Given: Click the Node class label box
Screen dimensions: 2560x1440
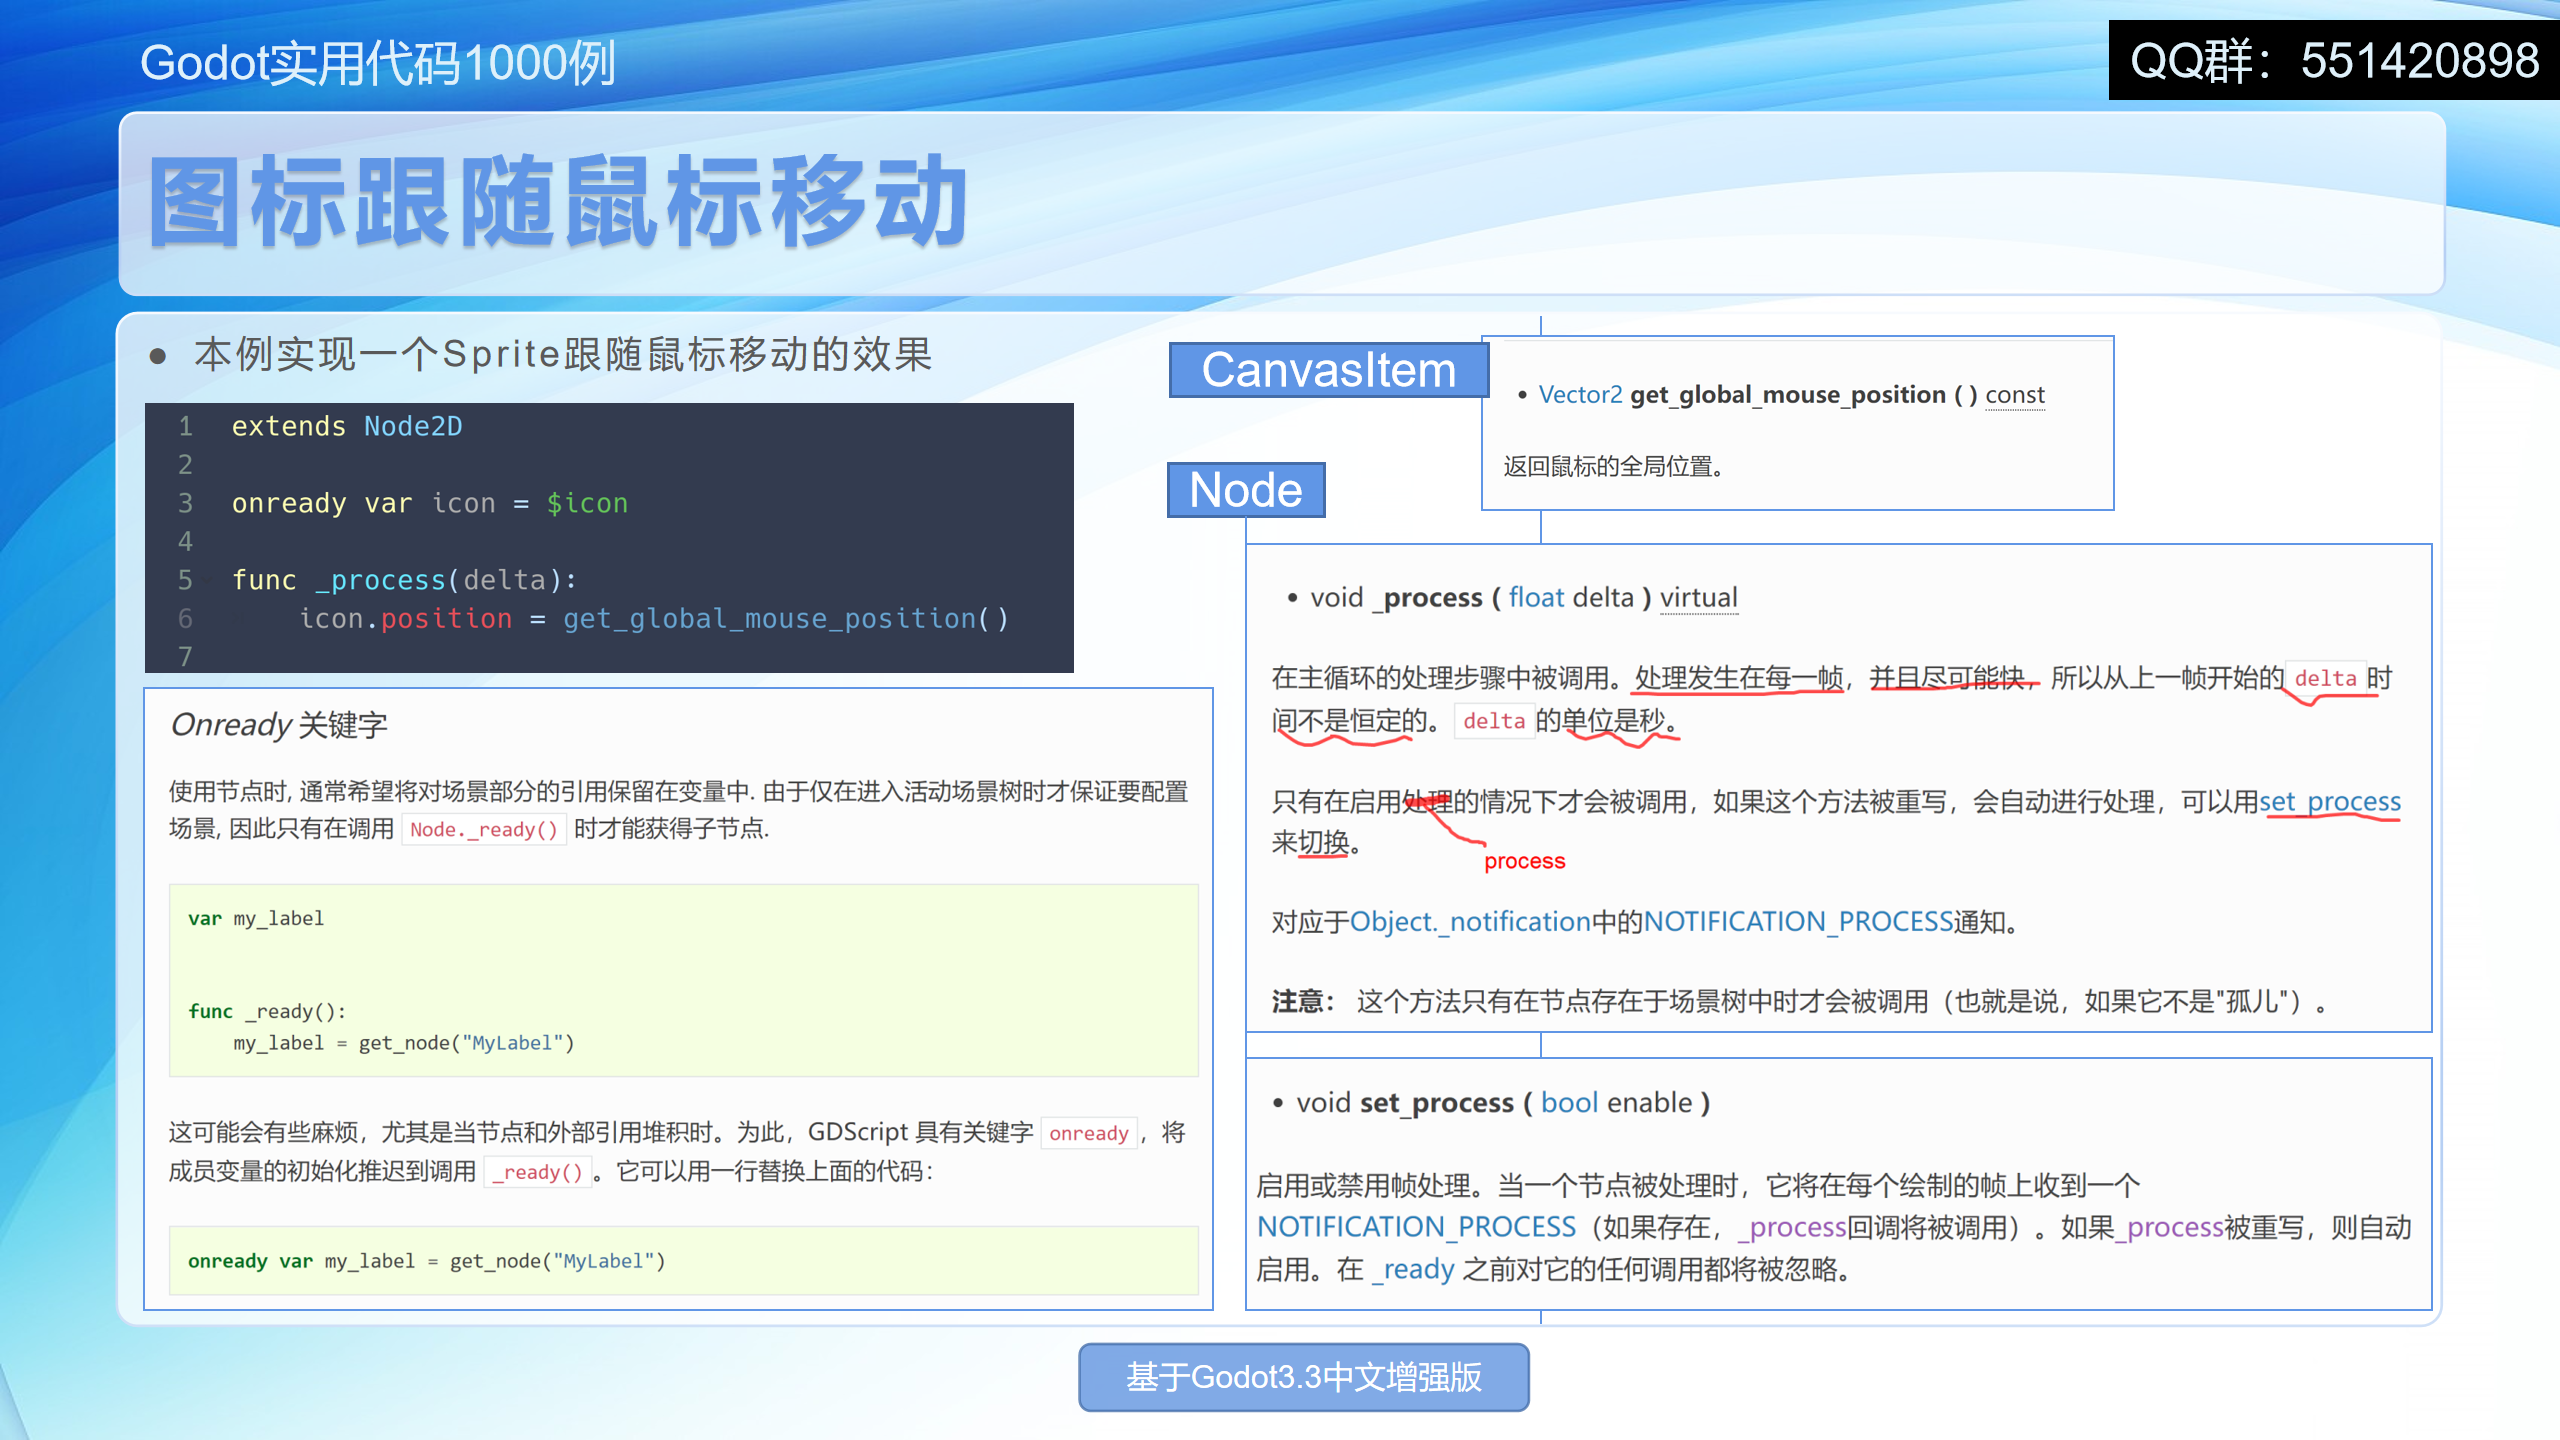Looking at the screenshot, I should pos(1246,490).
